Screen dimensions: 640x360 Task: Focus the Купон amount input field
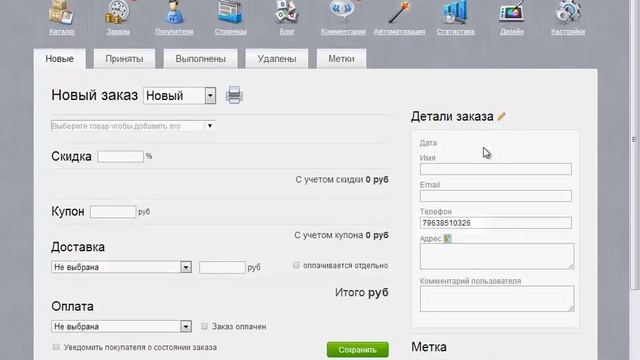pyautogui.click(x=113, y=212)
